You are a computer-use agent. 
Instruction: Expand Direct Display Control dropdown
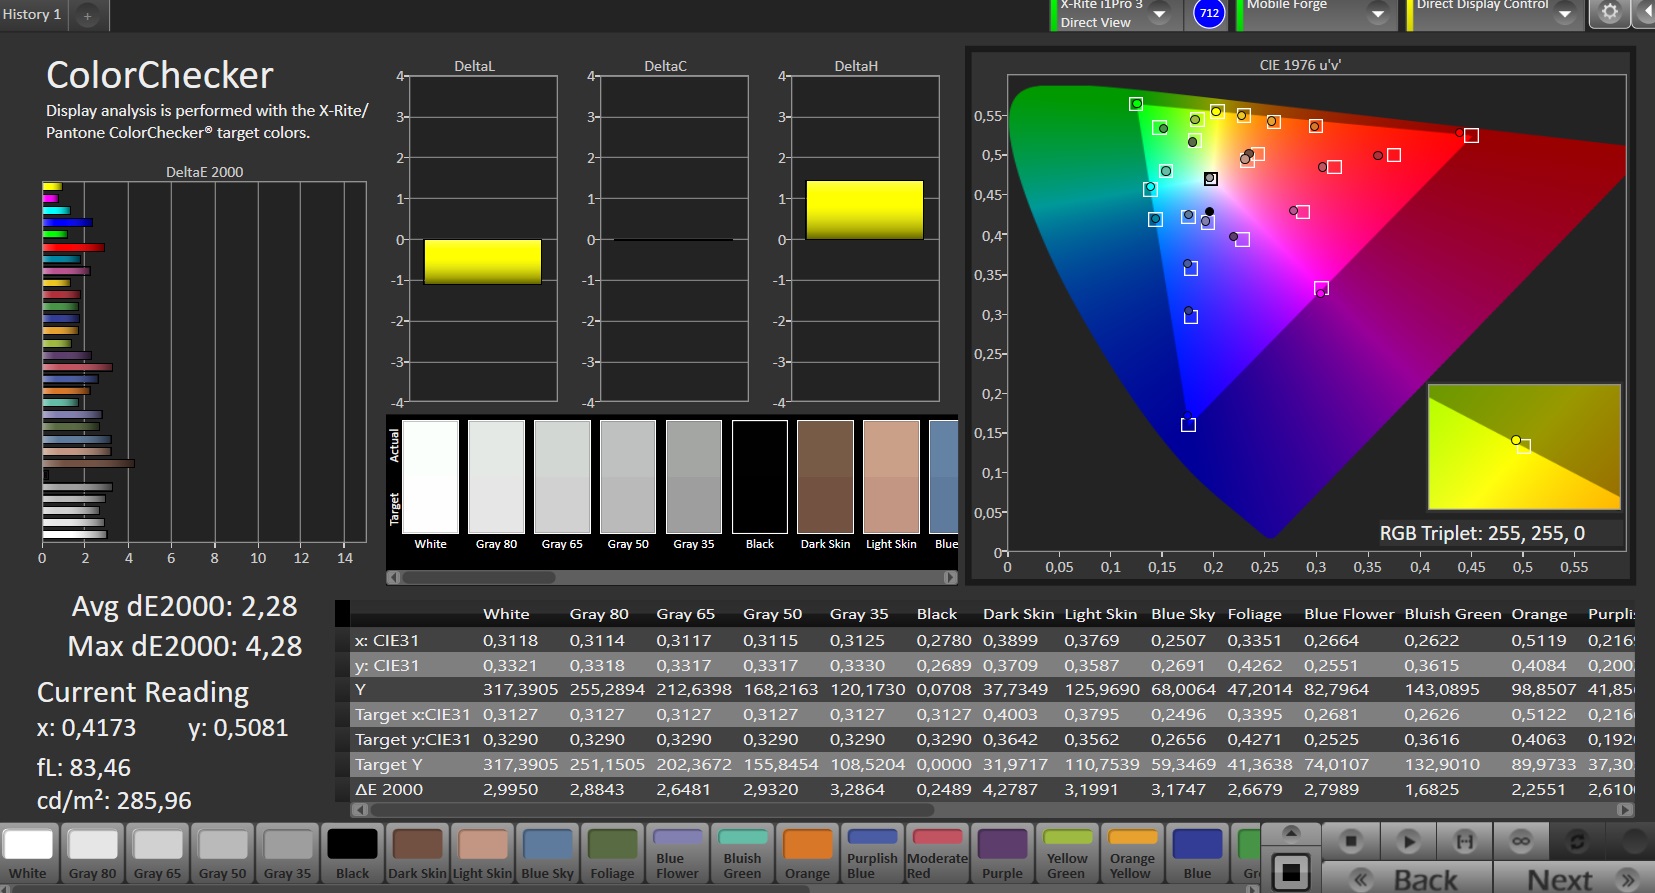click(1565, 14)
